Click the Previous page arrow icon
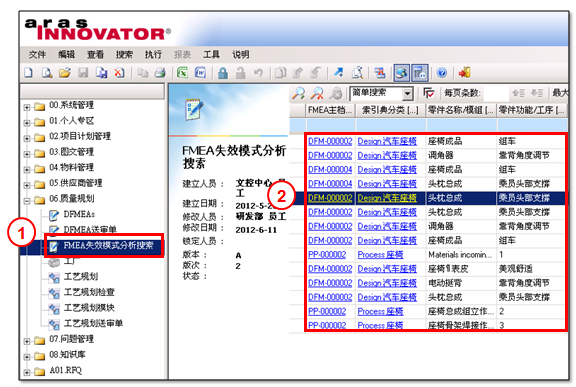The width and height of the screenshot is (576, 387). (x=519, y=93)
